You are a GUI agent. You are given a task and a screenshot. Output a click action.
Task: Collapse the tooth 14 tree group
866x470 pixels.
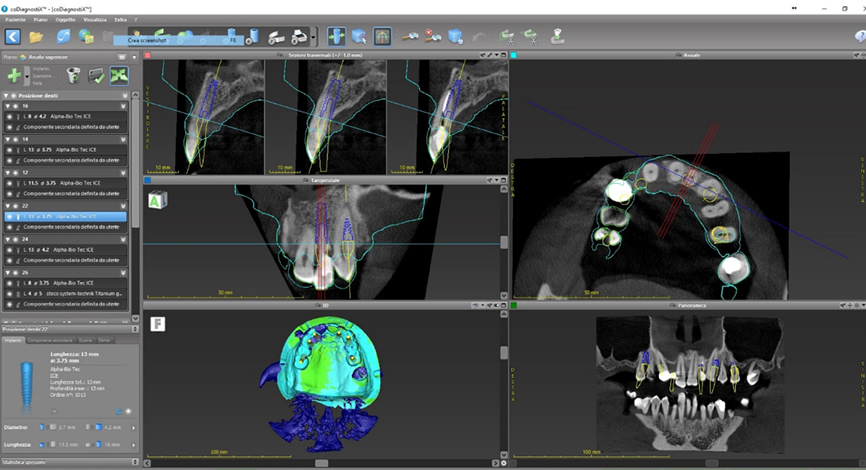tap(8, 139)
